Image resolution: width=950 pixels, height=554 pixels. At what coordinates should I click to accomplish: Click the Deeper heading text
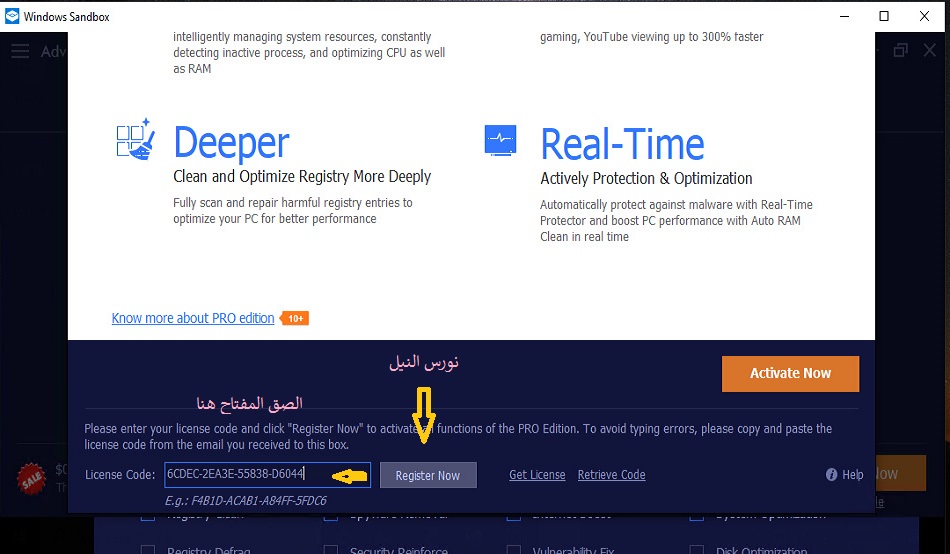coord(231,143)
